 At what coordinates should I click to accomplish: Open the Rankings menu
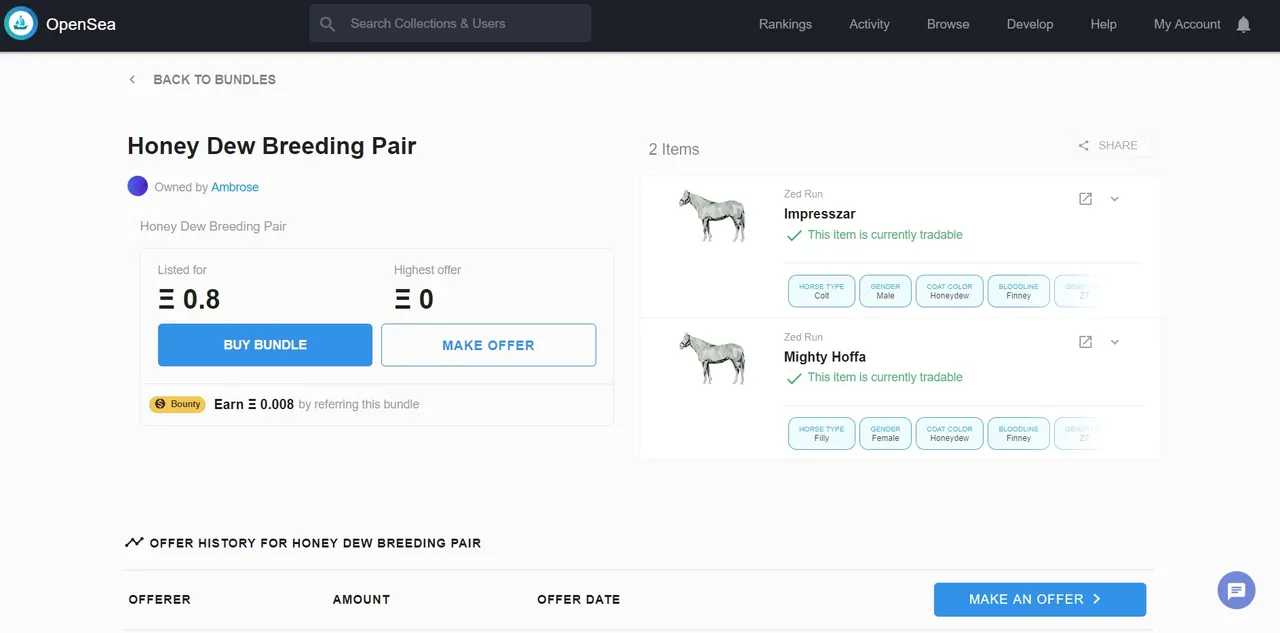pos(785,24)
